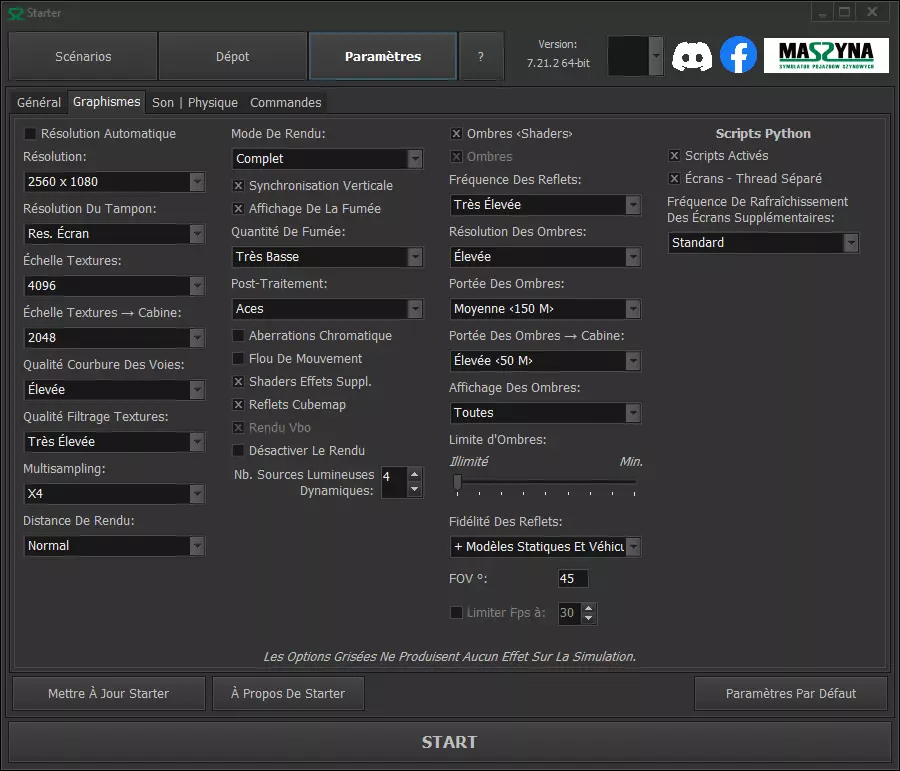This screenshot has height=771, width=900.
Task: Open Portée Des Ombres Moyenne dropdown
Action: pos(545,309)
